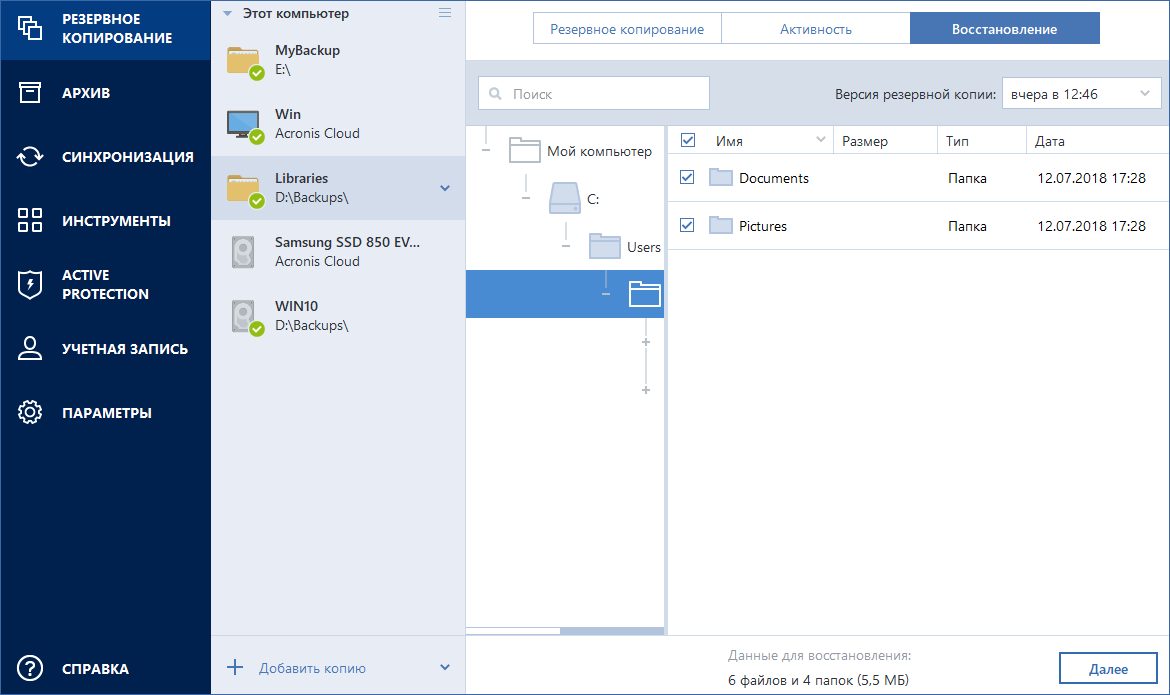Open the Settings gear icon
1170x695 pixels.
point(30,413)
